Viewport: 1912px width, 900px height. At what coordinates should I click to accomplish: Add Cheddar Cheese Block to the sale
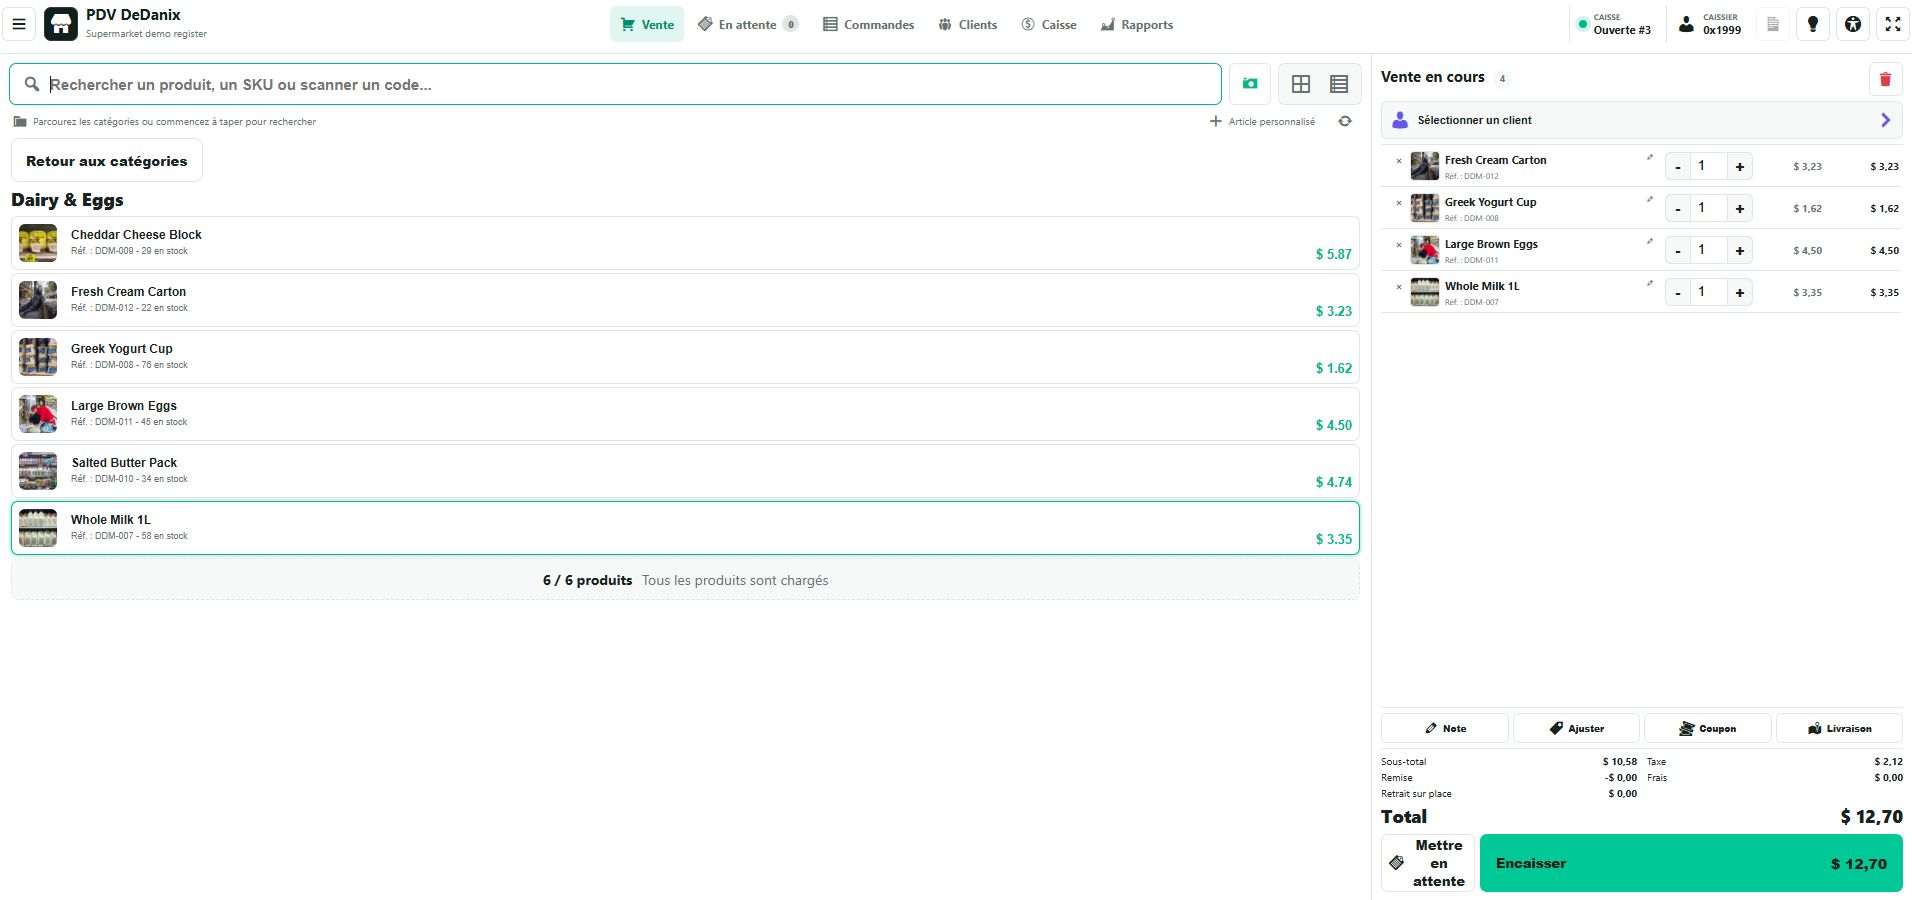(685, 243)
